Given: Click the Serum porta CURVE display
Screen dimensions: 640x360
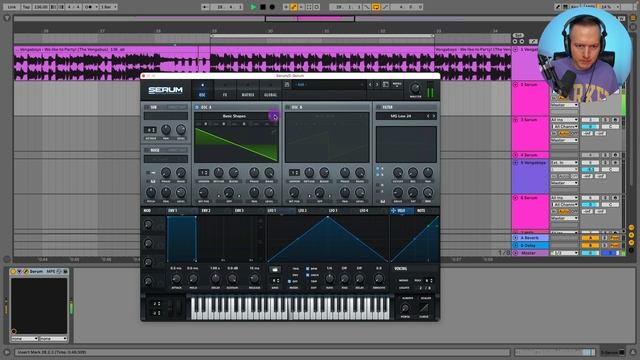Looking at the screenshot, I should point(424,308).
